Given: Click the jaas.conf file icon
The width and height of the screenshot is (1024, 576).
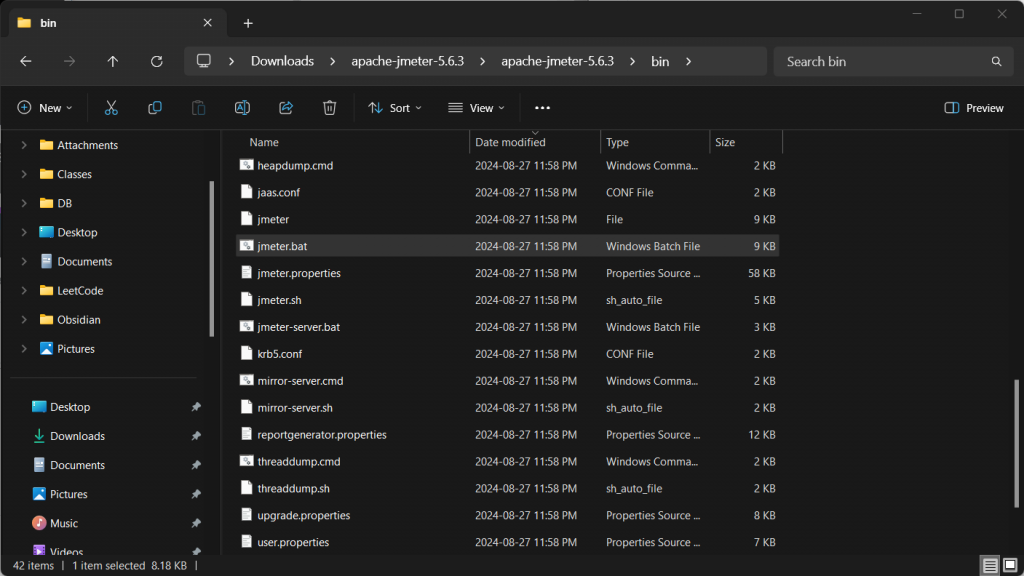Looking at the screenshot, I should (x=246, y=192).
